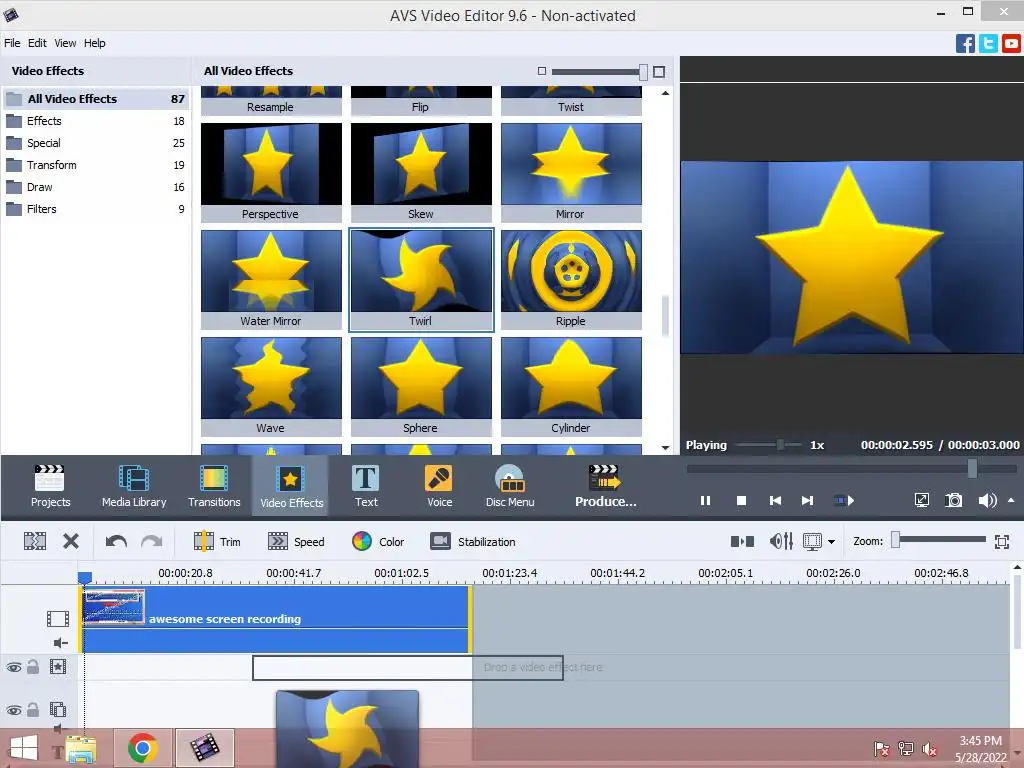Select the Perspective effect thumbnail
This screenshot has height=768, width=1024.
(271, 172)
